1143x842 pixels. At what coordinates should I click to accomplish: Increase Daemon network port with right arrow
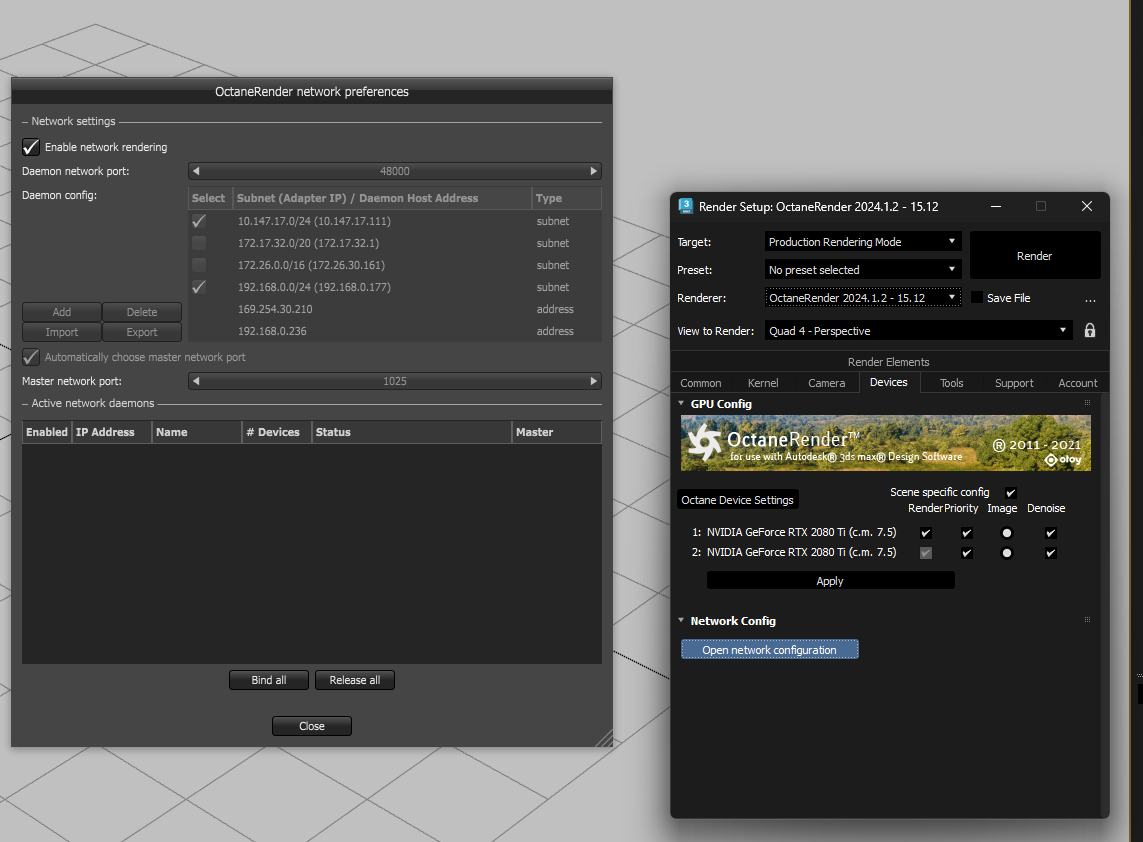(593, 171)
